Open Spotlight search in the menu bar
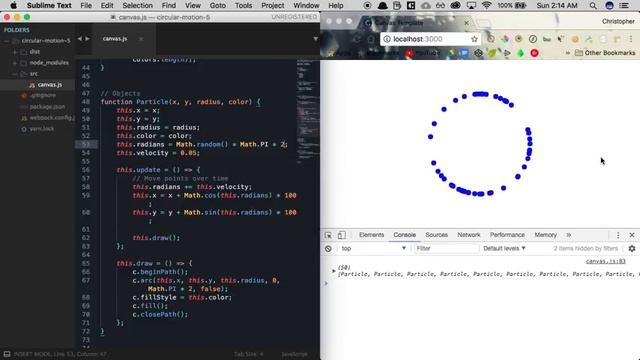This screenshot has width=640, height=360. (x=593, y=5)
